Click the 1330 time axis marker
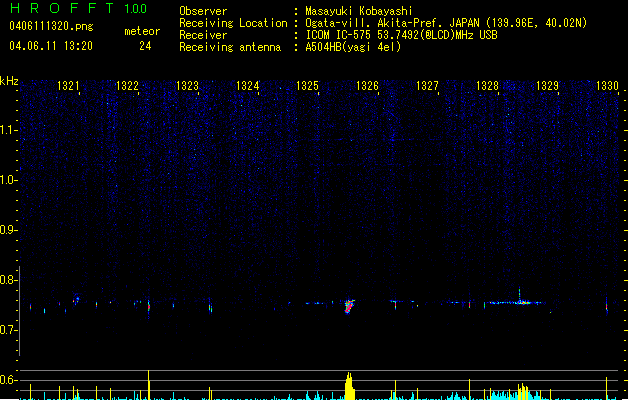The width and height of the screenshot is (629, 400). 607,86
